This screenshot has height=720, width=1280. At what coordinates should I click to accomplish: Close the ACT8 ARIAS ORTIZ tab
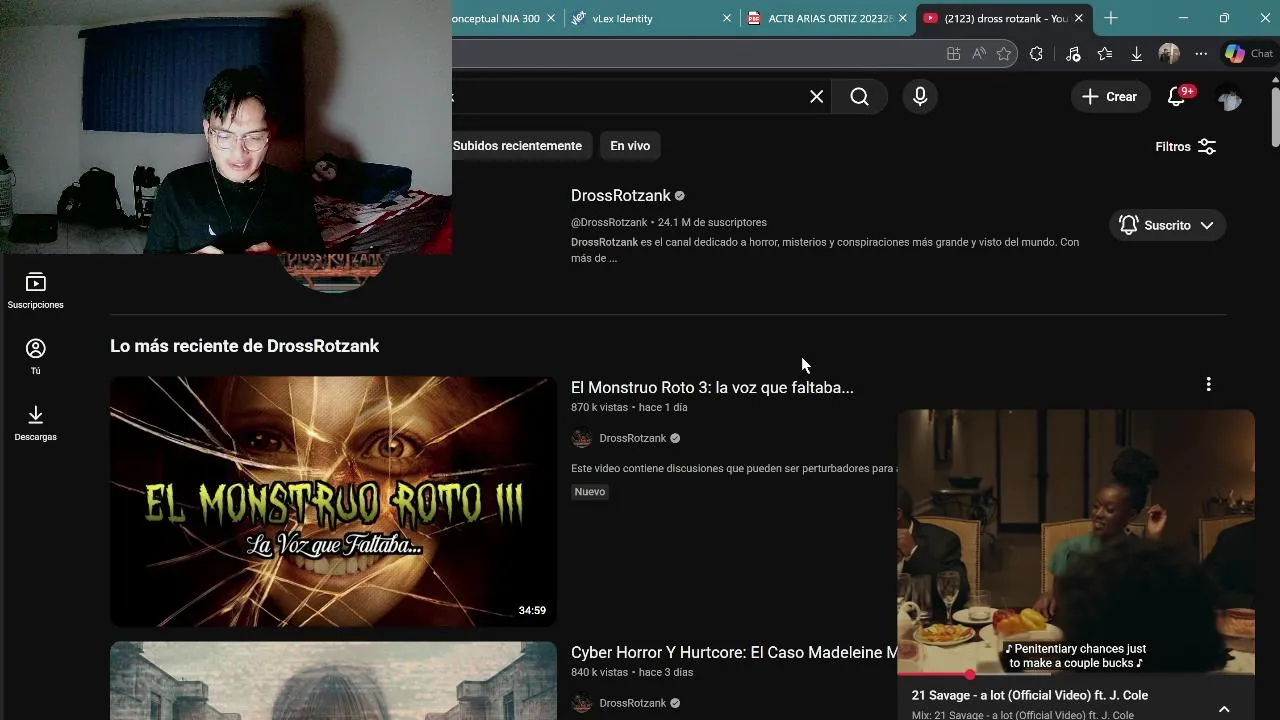click(x=903, y=18)
